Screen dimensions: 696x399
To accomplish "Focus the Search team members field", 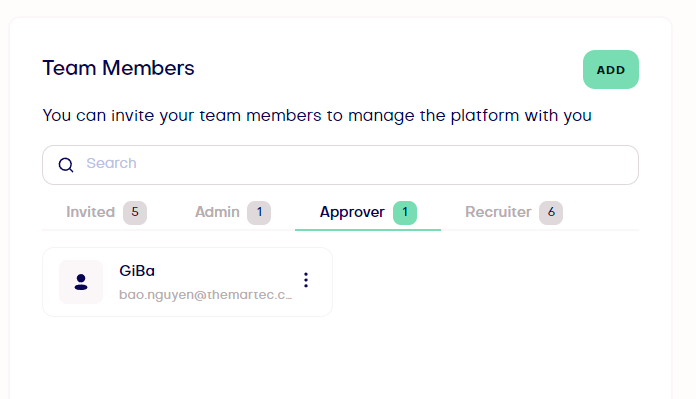I will 340,165.
